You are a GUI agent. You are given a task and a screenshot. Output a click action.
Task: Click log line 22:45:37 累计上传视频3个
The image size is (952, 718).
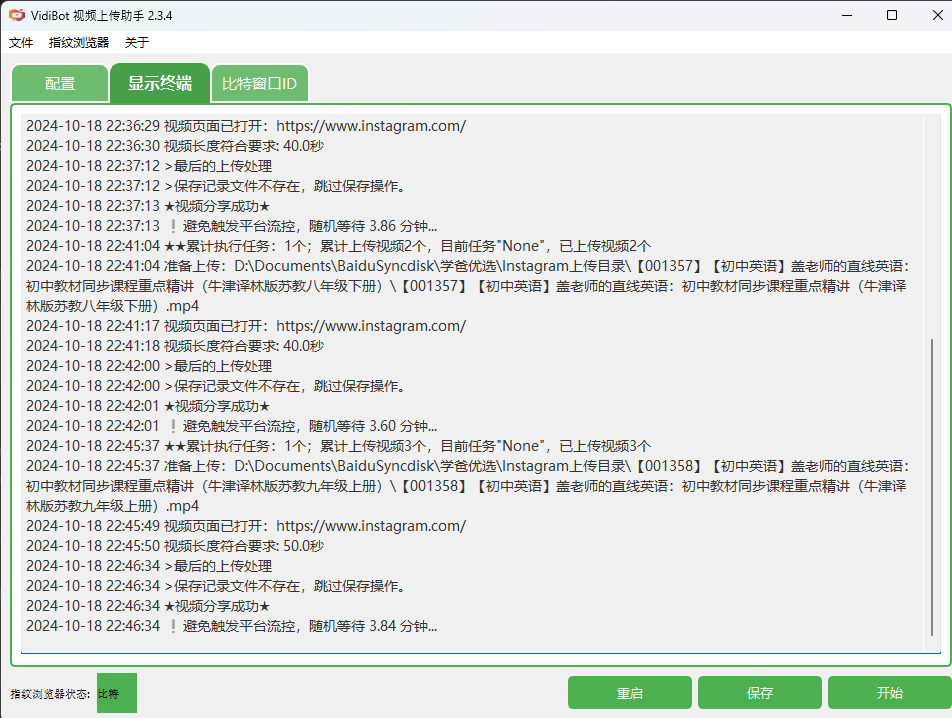point(338,446)
